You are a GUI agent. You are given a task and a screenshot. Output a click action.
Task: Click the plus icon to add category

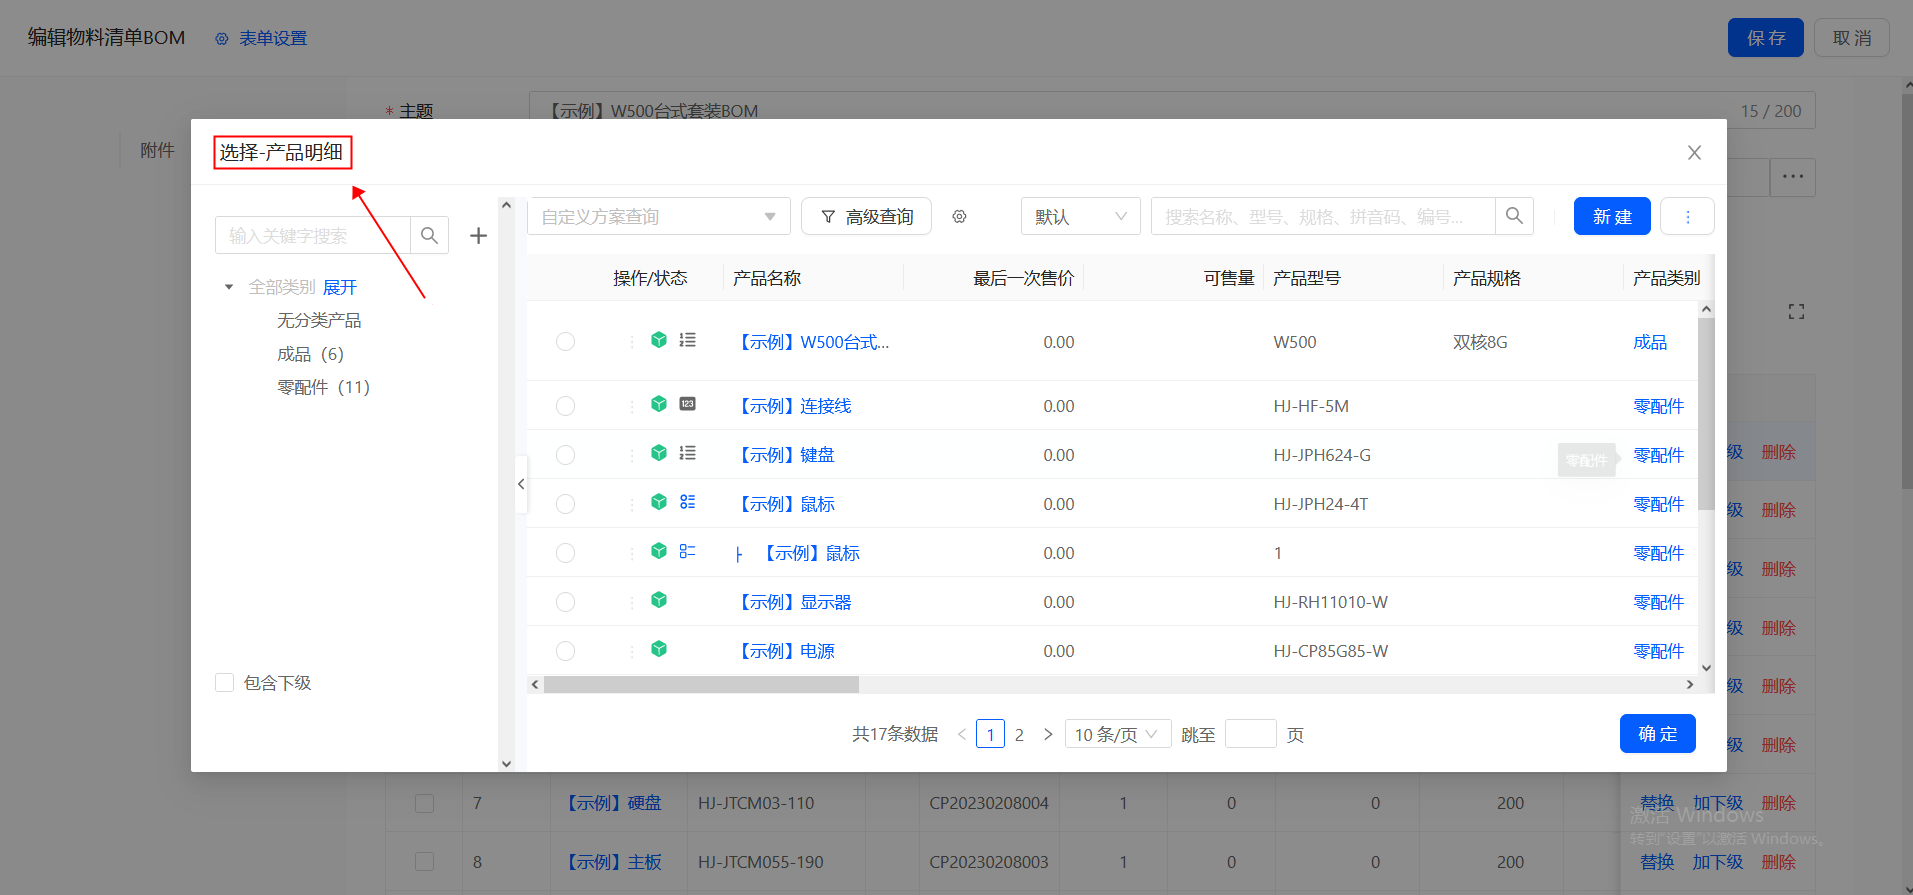478,236
